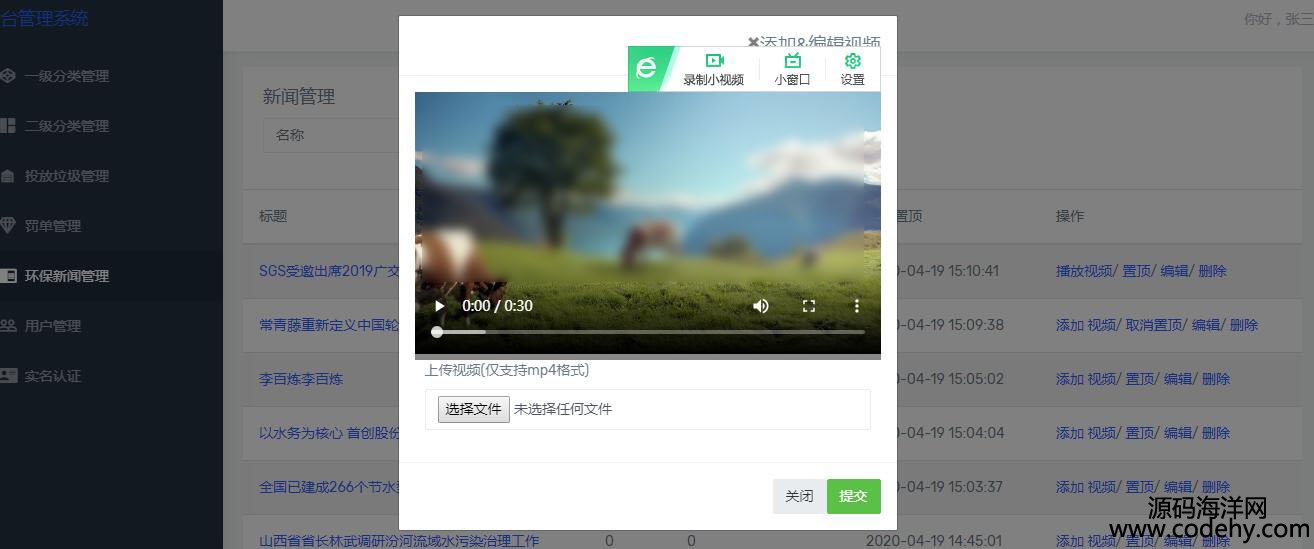Image resolution: width=1314 pixels, height=549 pixels.
Task: Open 投放垃圾管理 in the sidebar
Action: point(67,176)
